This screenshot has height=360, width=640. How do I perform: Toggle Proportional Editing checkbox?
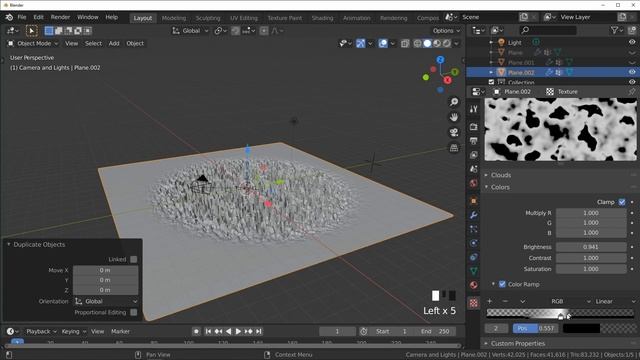coord(133,312)
